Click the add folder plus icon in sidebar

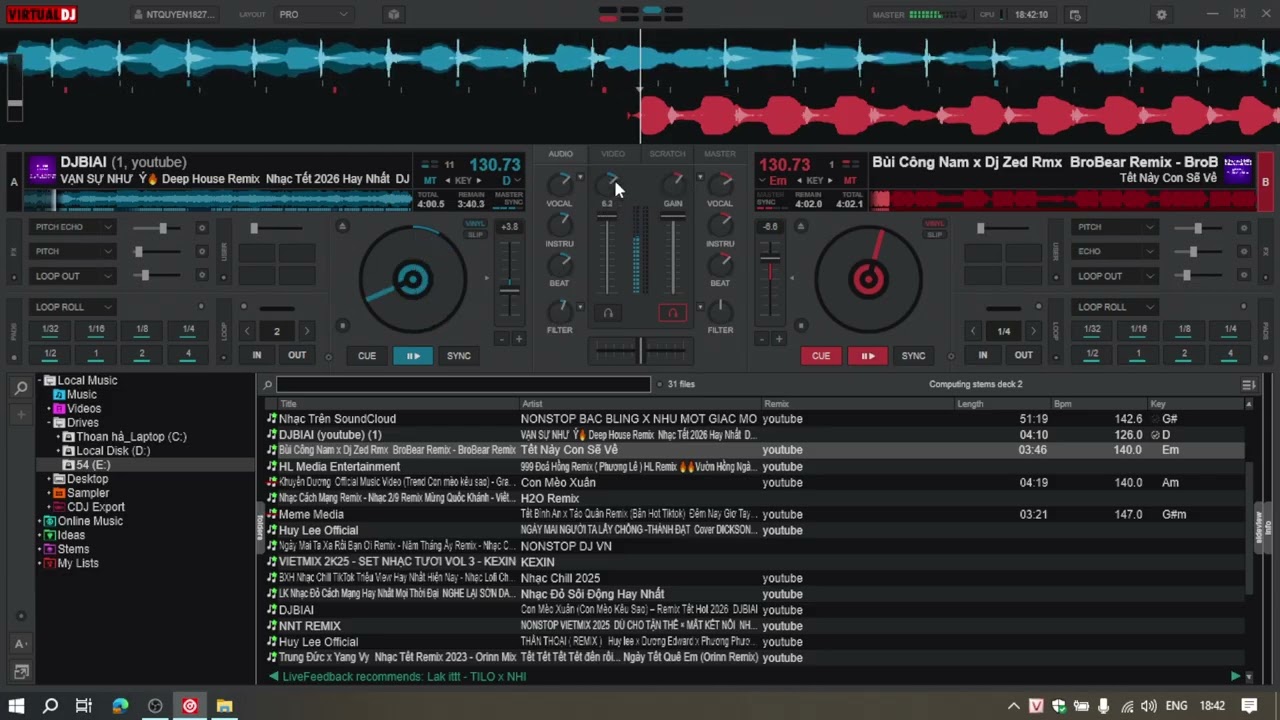20,414
